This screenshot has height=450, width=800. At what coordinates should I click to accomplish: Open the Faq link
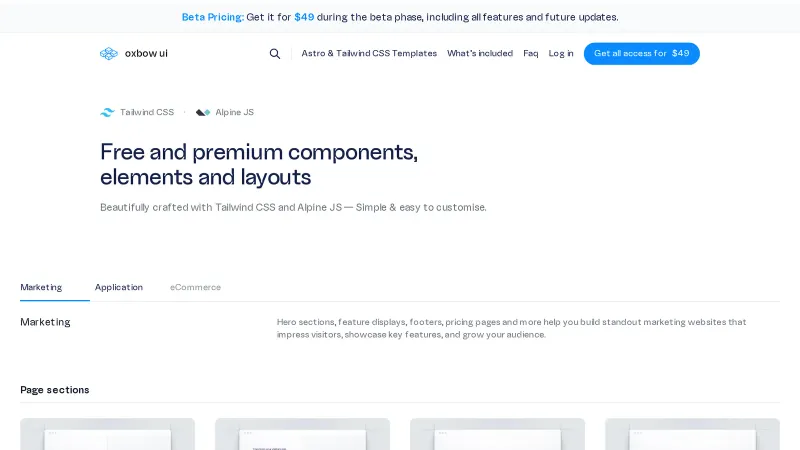click(531, 54)
